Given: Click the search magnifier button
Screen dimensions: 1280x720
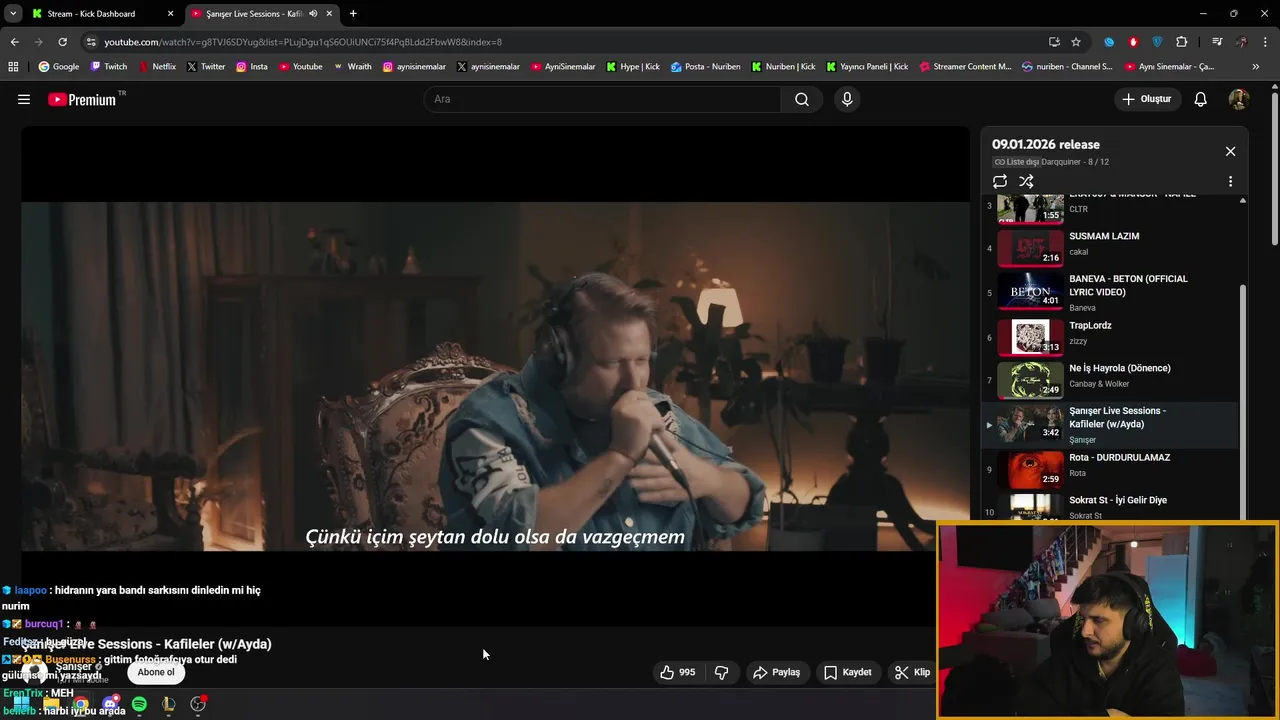Looking at the screenshot, I should pyautogui.click(x=802, y=99).
